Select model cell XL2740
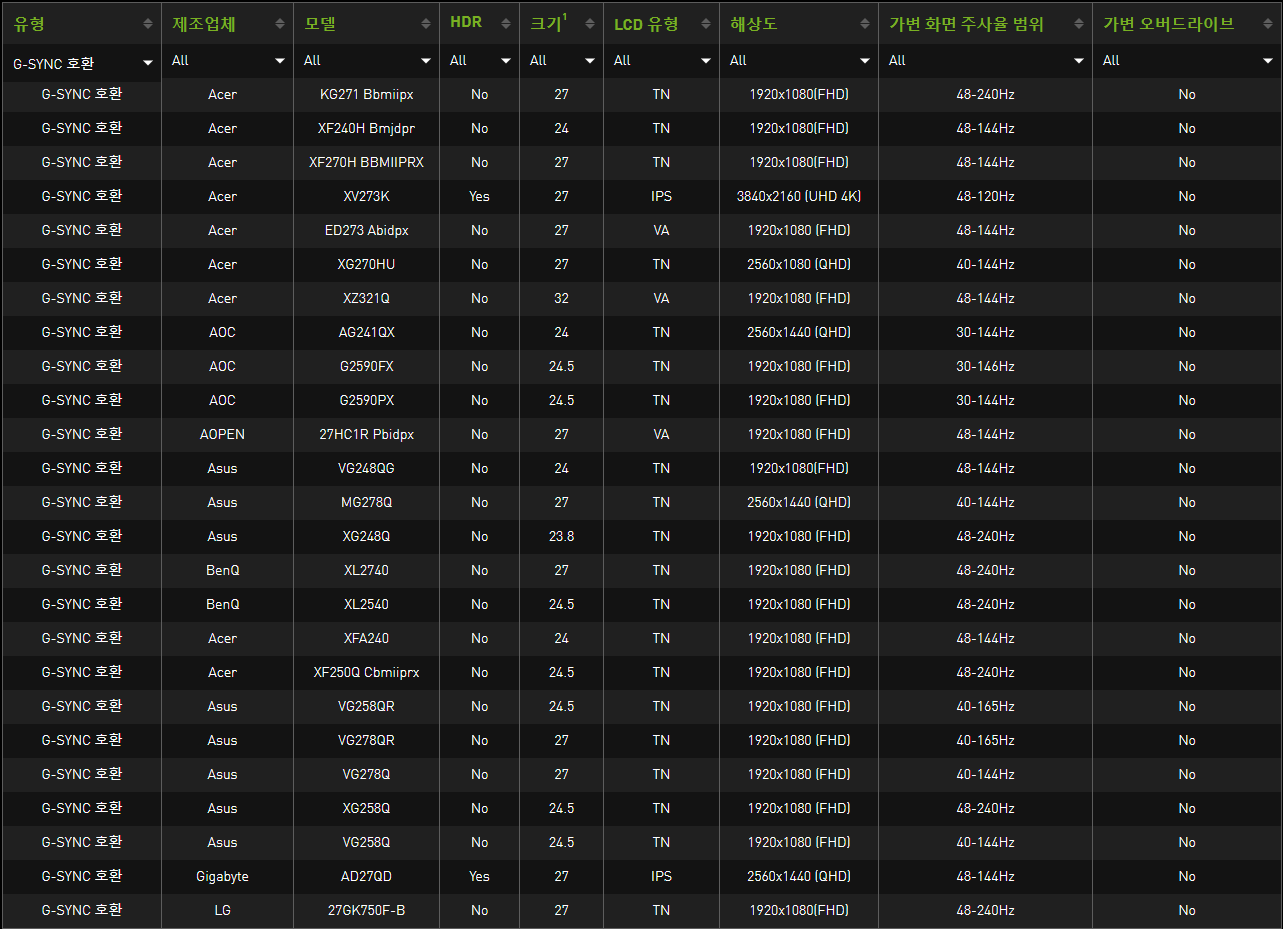Image resolution: width=1283 pixels, height=929 pixels. pos(366,571)
